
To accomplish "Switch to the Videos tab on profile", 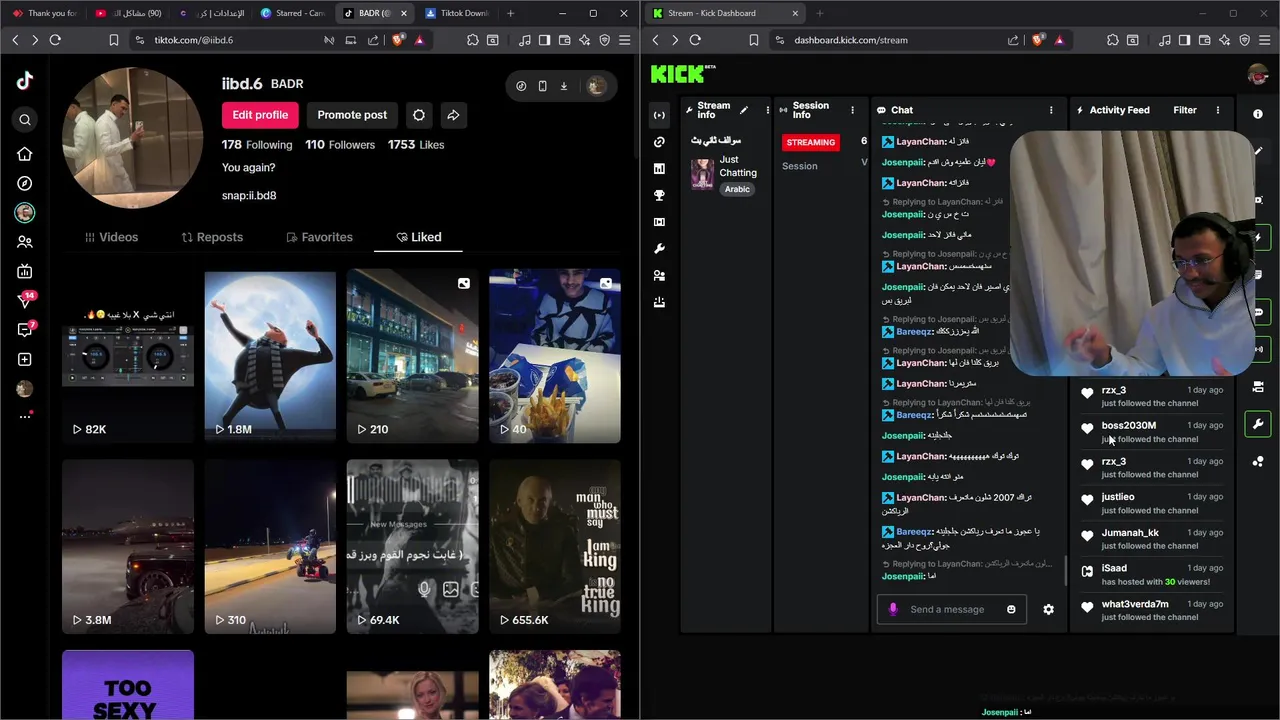I will click(111, 237).
